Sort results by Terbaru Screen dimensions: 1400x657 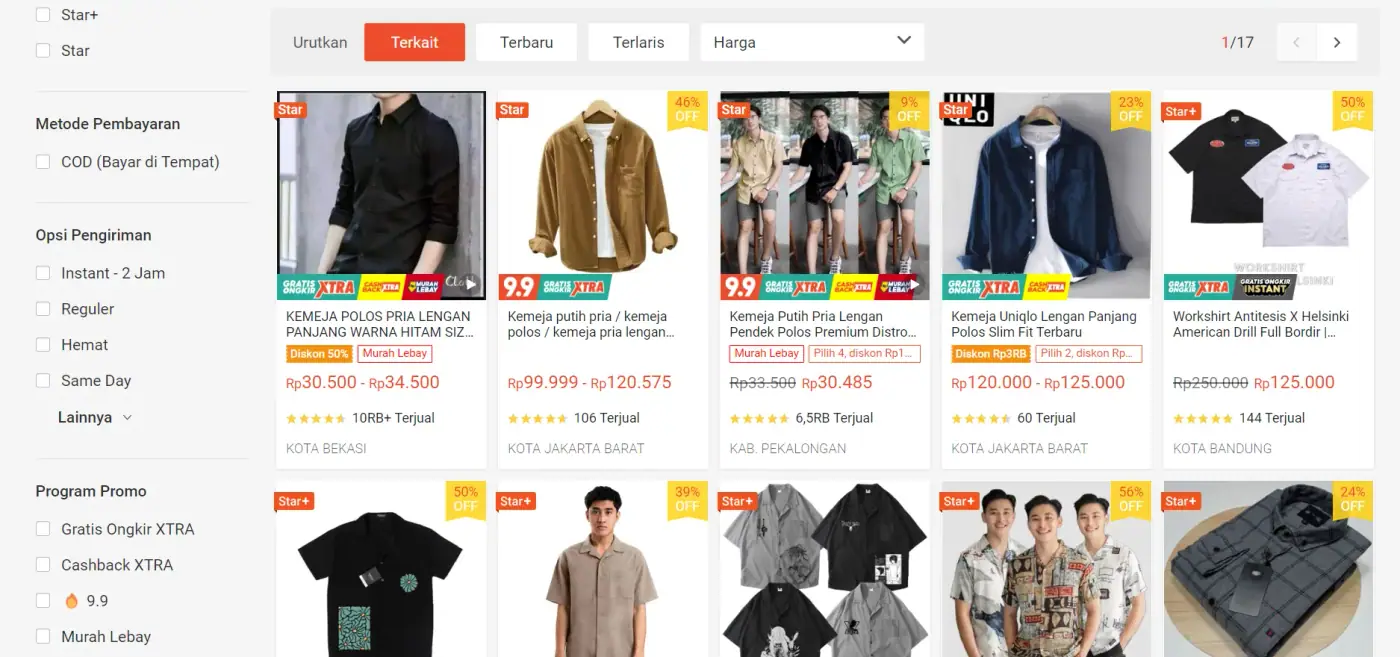click(527, 42)
